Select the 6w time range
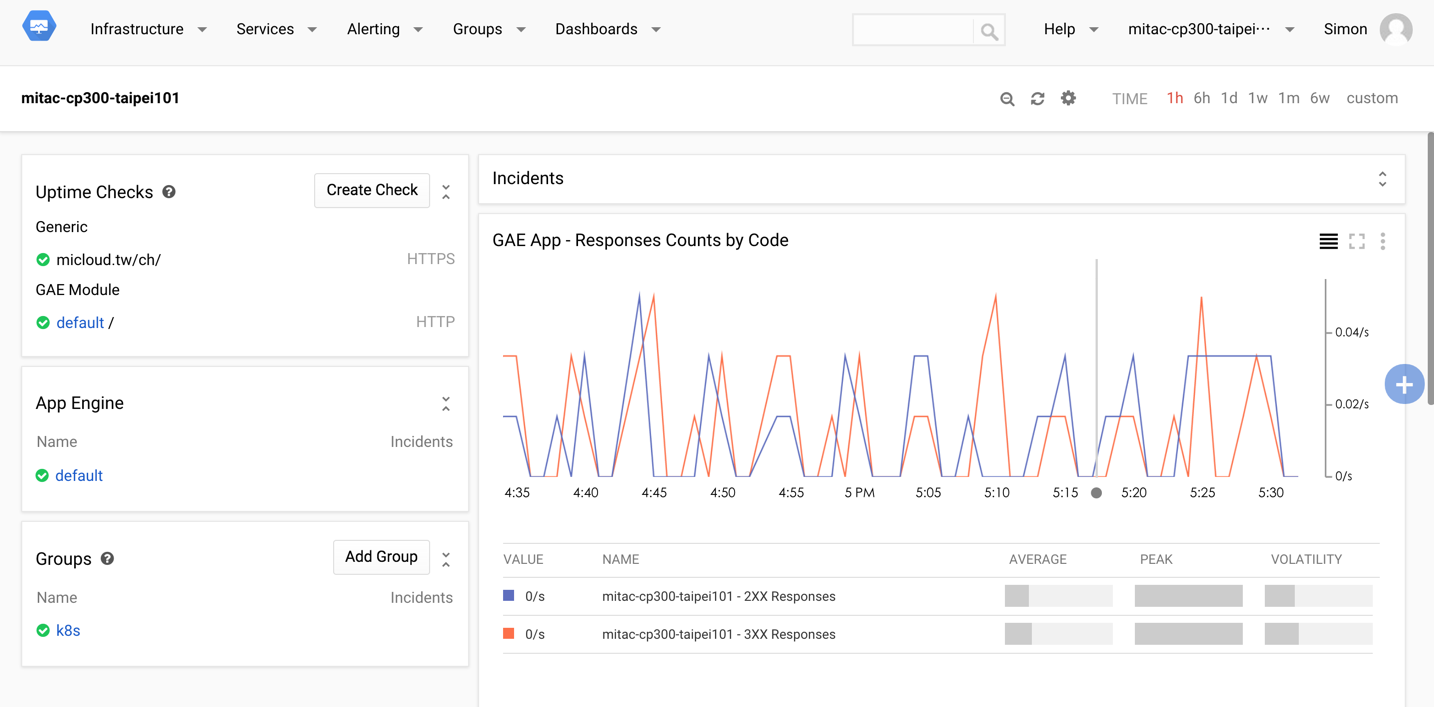This screenshot has width=1434, height=707. coord(1320,98)
